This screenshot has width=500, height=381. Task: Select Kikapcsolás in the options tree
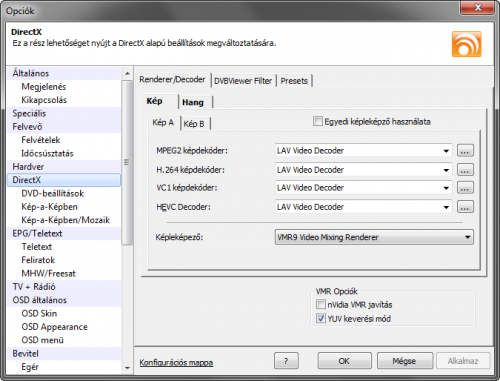(x=64, y=100)
